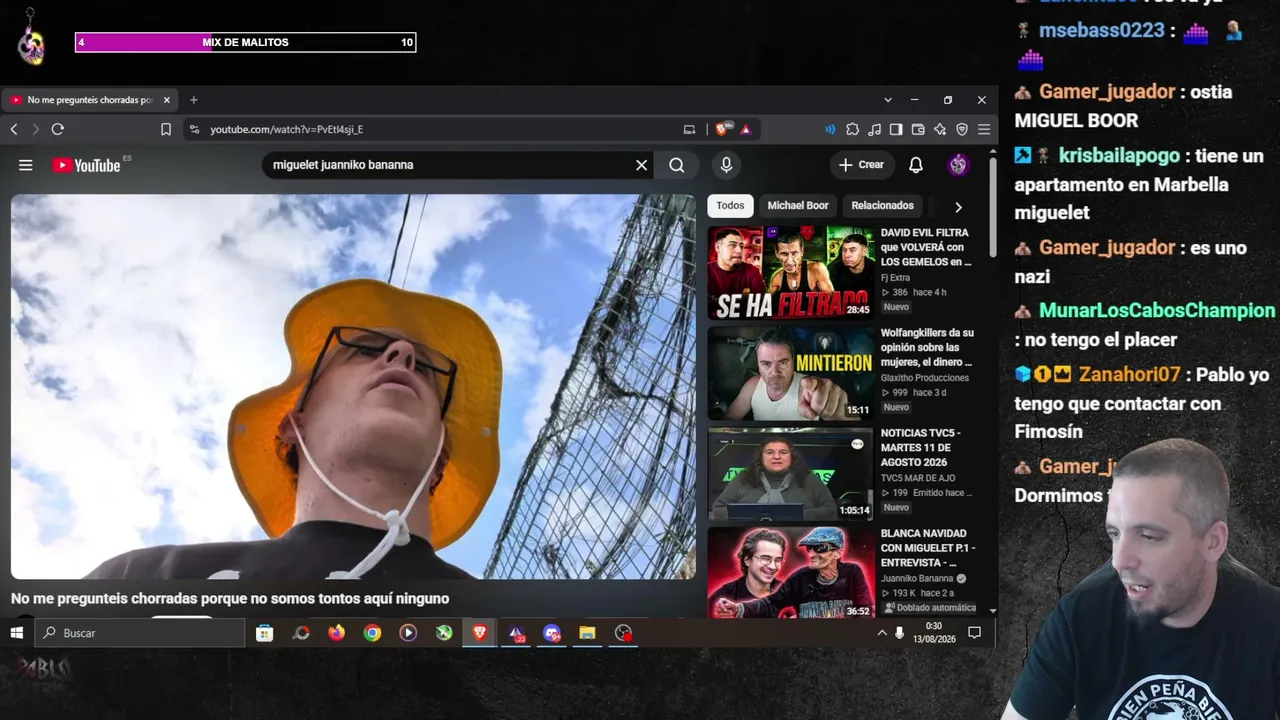1280x720 pixels.
Task: Open the Brave VPN shield icon
Action: click(962, 129)
